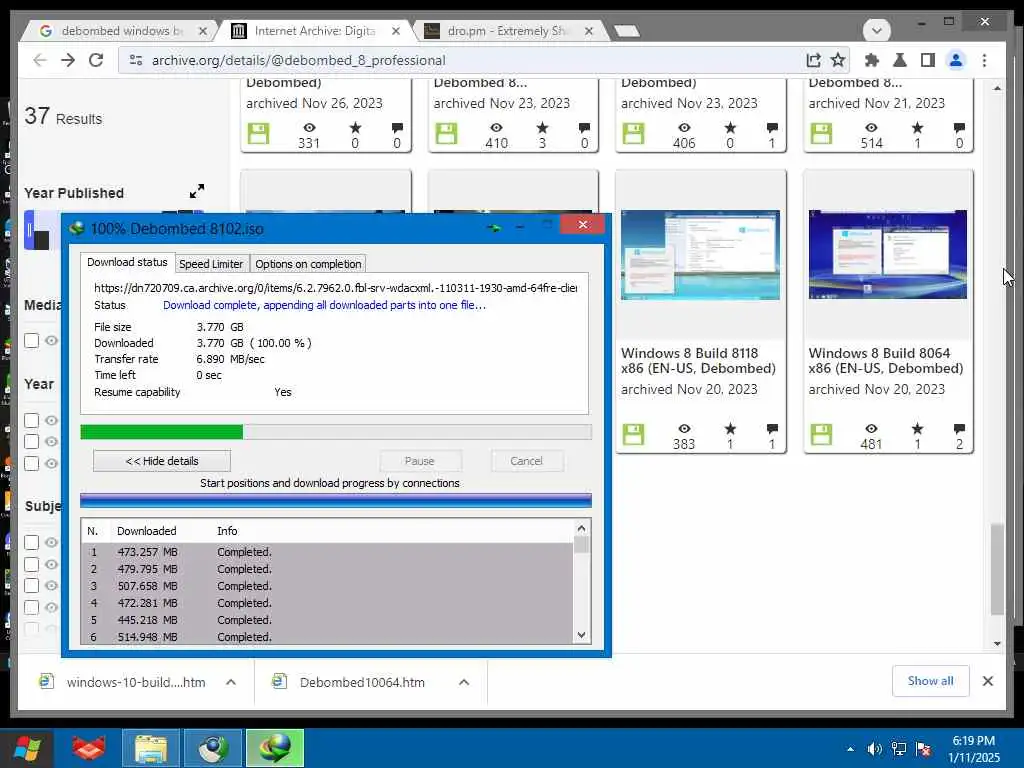
Task: Click the network tray icon
Action: point(899,749)
